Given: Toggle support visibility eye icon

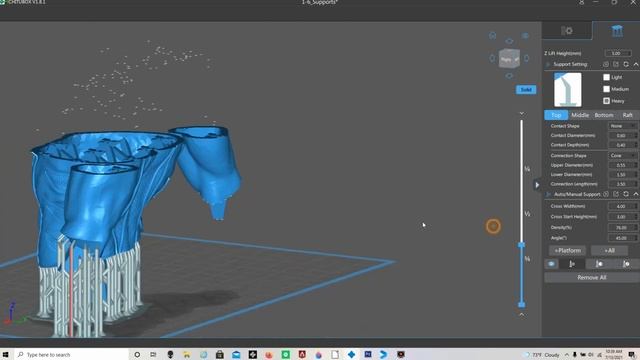Looking at the screenshot, I should pyautogui.click(x=551, y=264).
